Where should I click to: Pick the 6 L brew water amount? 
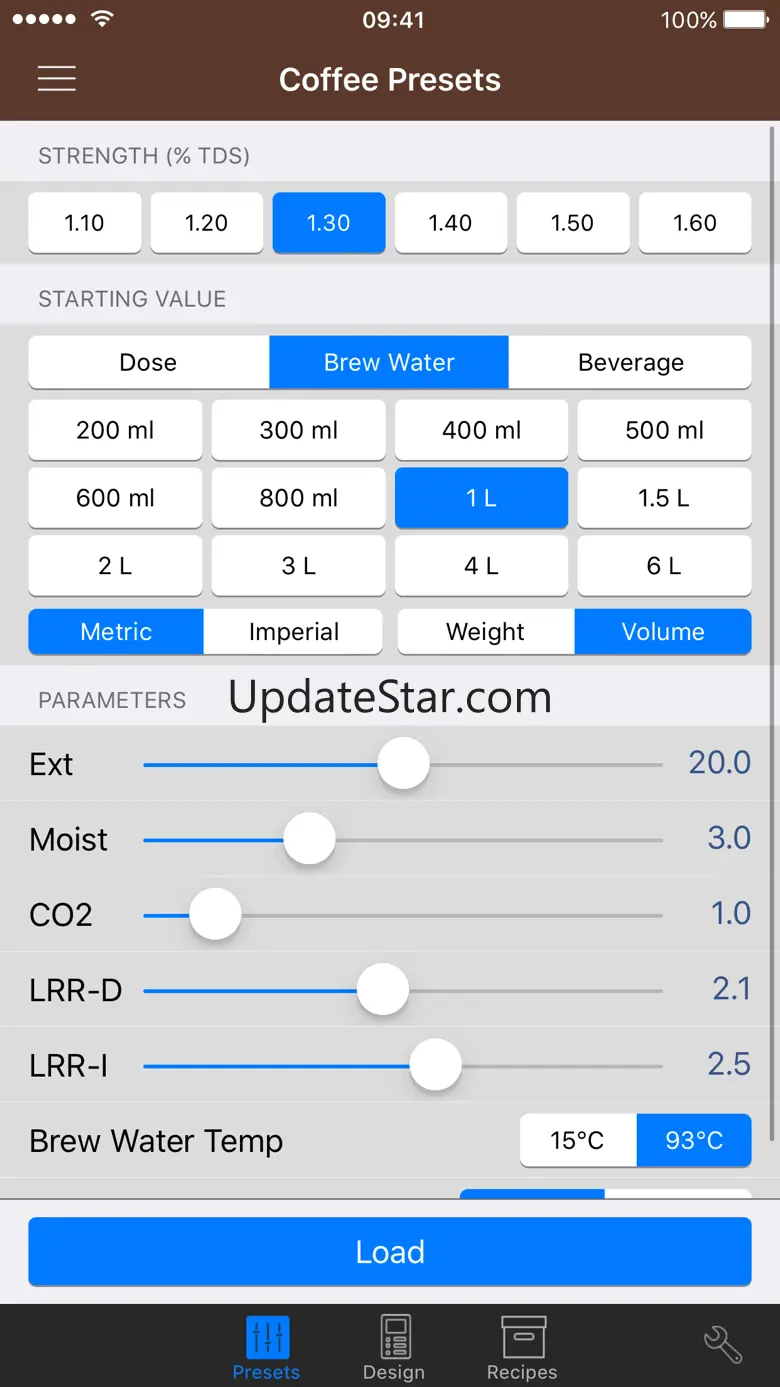tap(664, 566)
